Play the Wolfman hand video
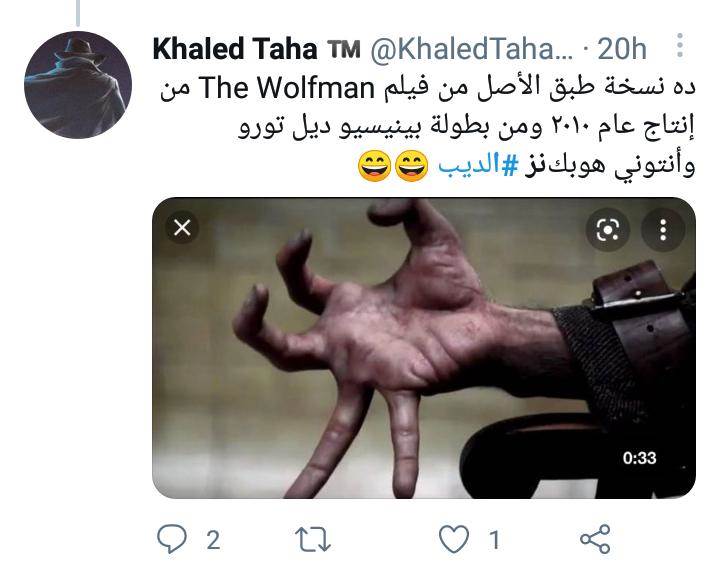Screen dimensions: 720x578 pos(424,348)
